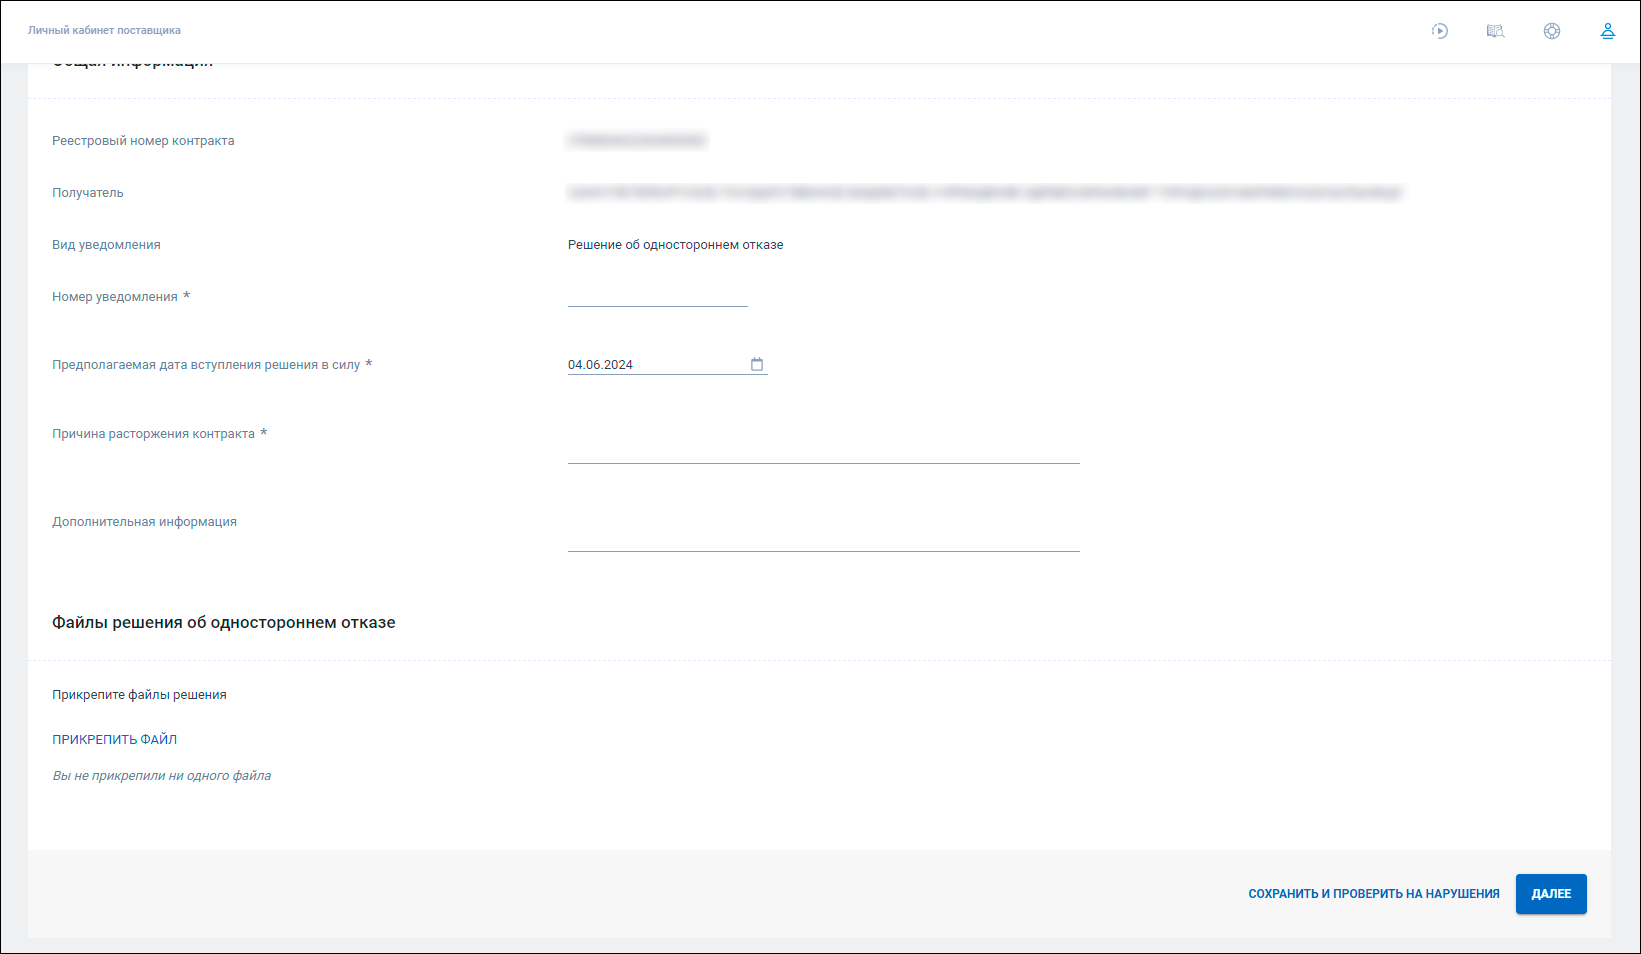The image size is (1641, 954).
Task: Click text Прикрепите файлы решения
Action: 139,695
